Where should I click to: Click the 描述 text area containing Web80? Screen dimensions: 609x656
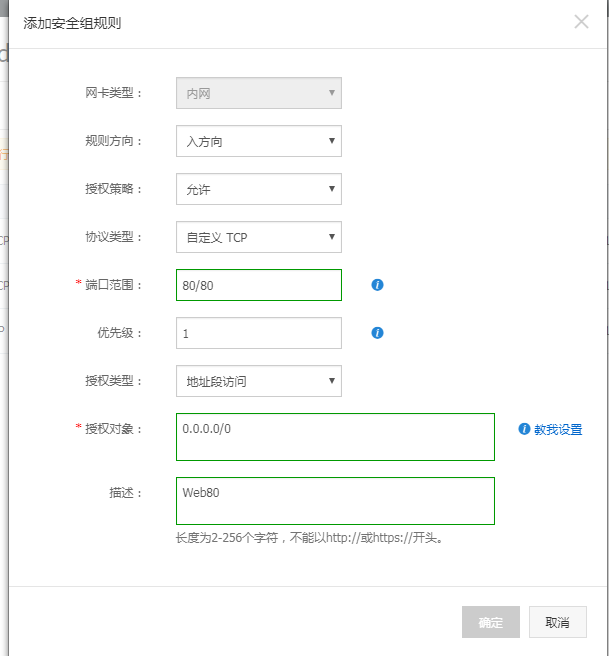pos(335,501)
